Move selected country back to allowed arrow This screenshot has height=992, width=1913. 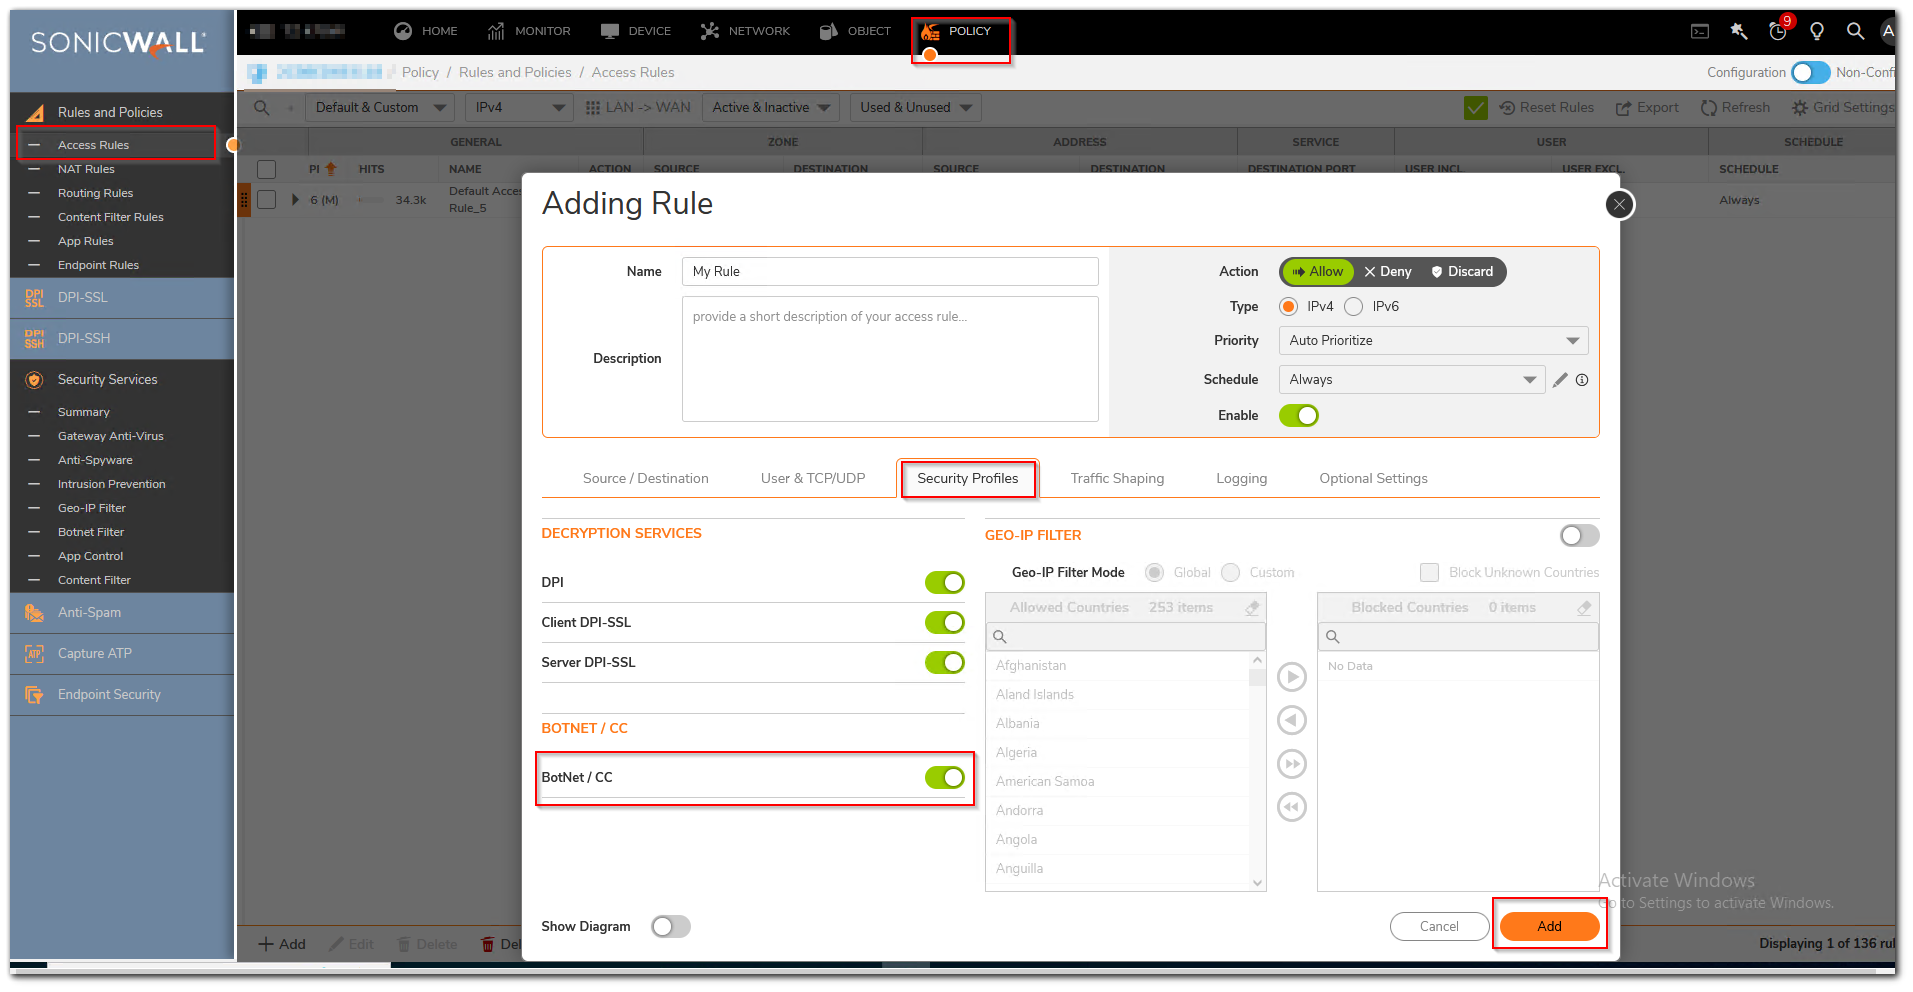click(1292, 721)
